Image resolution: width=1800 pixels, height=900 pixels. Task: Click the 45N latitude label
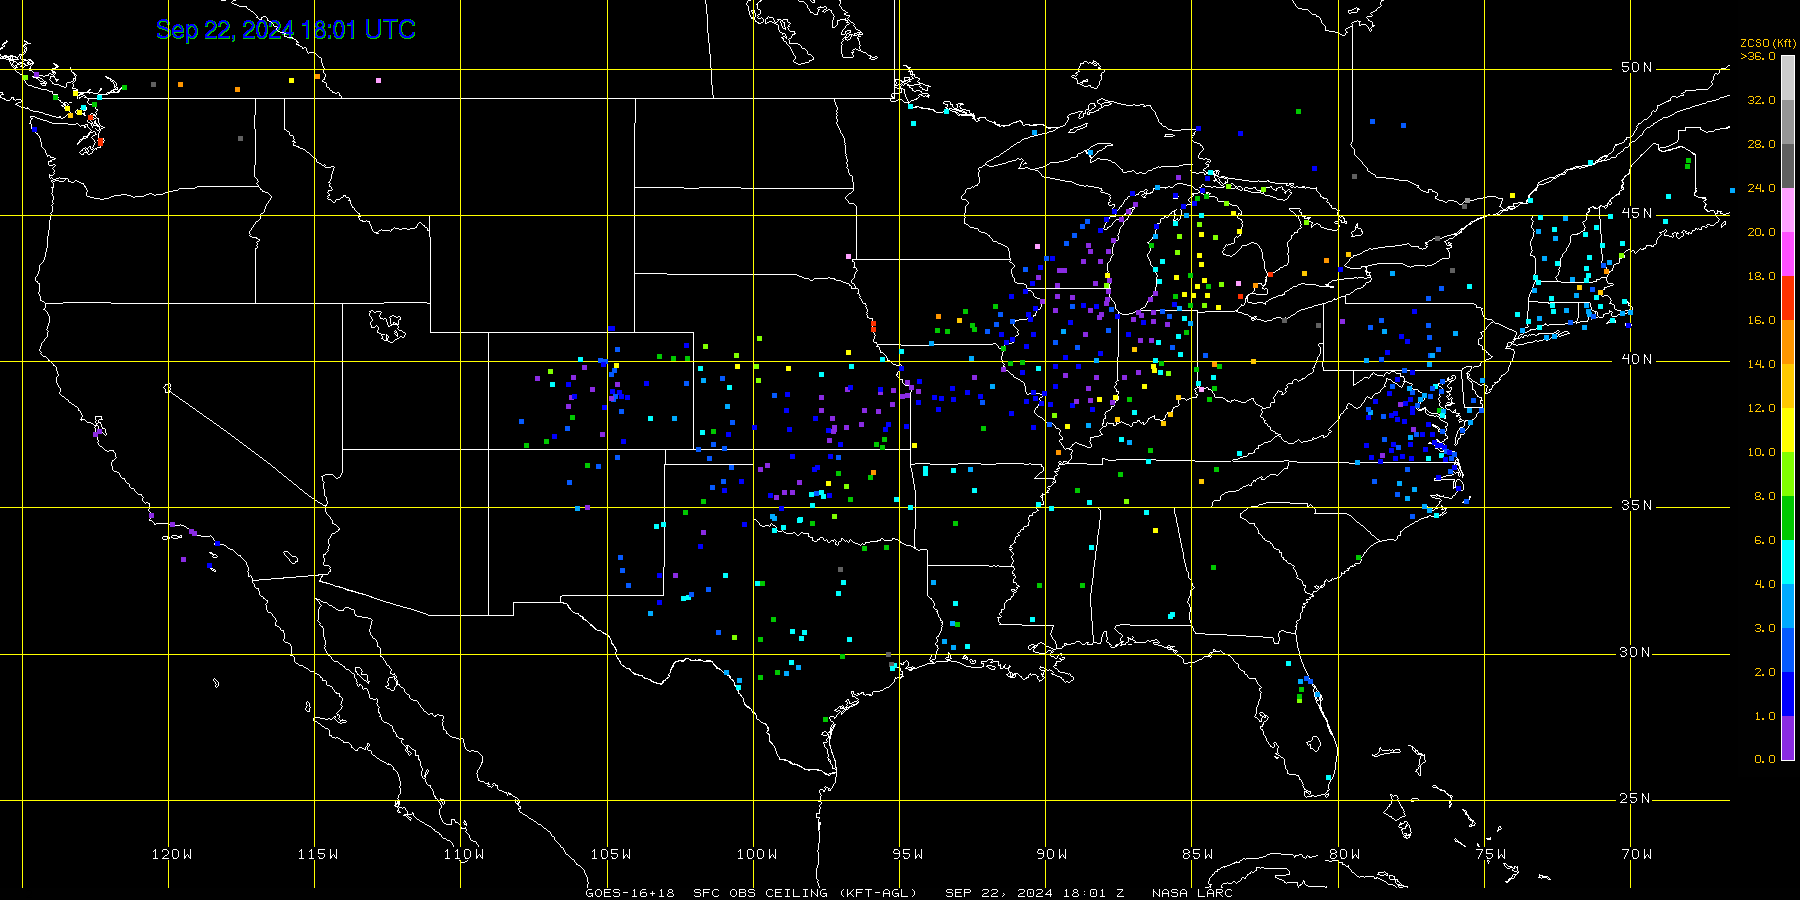click(x=1637, y=213)
